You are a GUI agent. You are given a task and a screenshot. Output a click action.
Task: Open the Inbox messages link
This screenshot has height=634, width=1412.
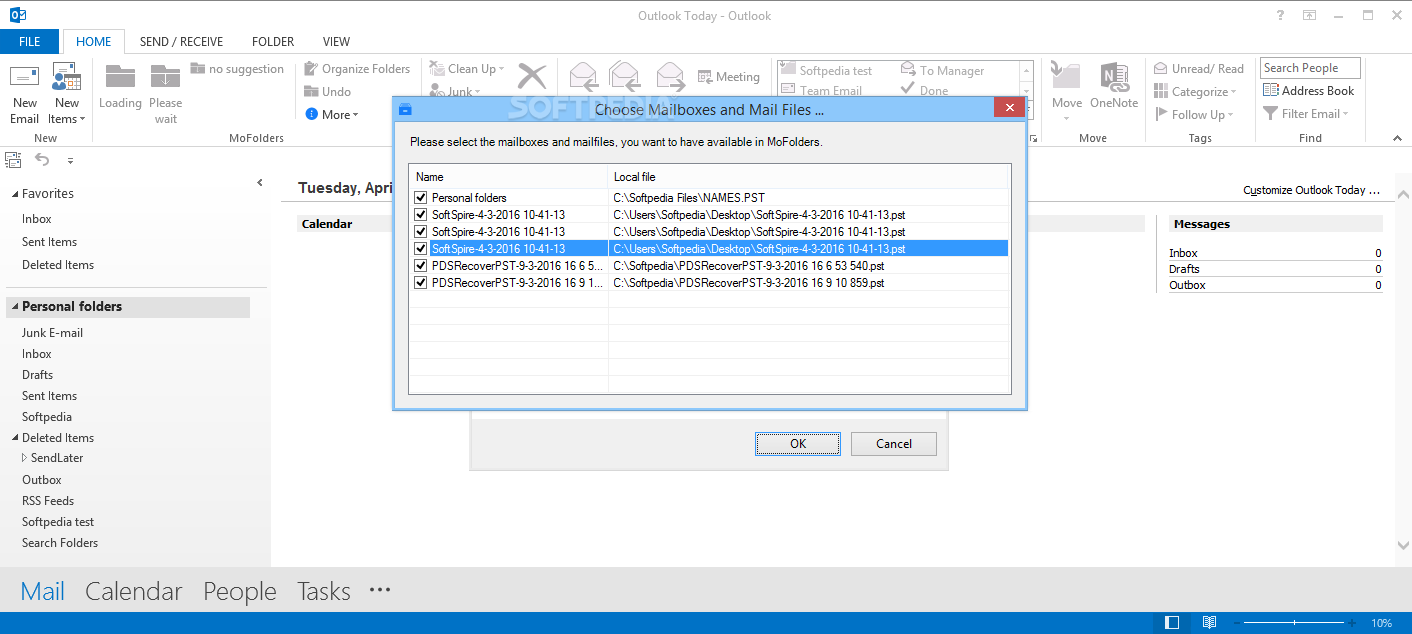1183,253
